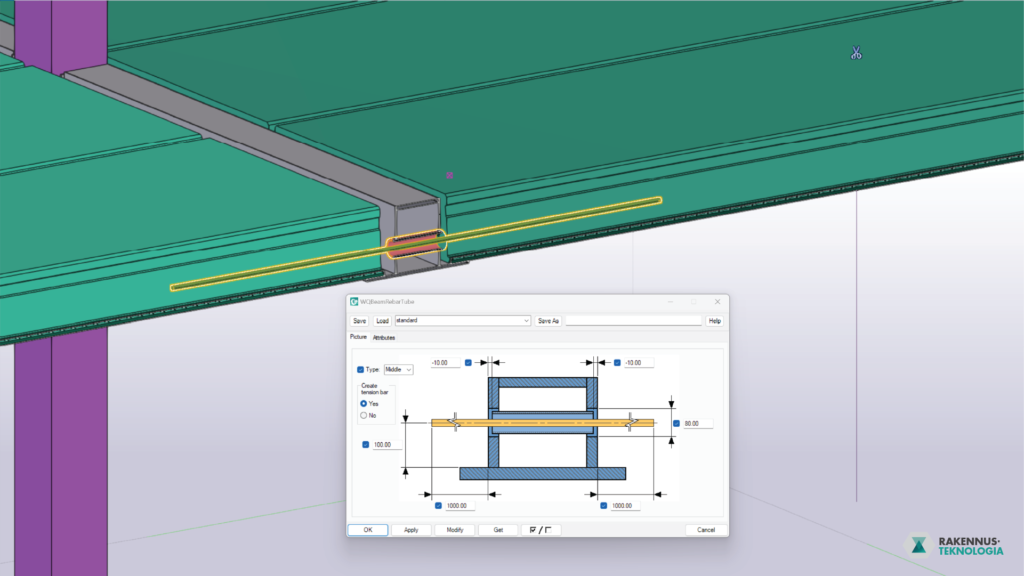Toggle the Type filter checkbox
This screenshot has height=576, width=1024.
(361, 369)
